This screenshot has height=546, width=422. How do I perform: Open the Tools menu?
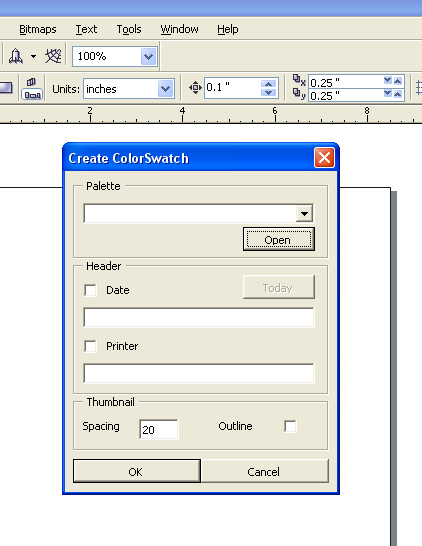(129, 29)
